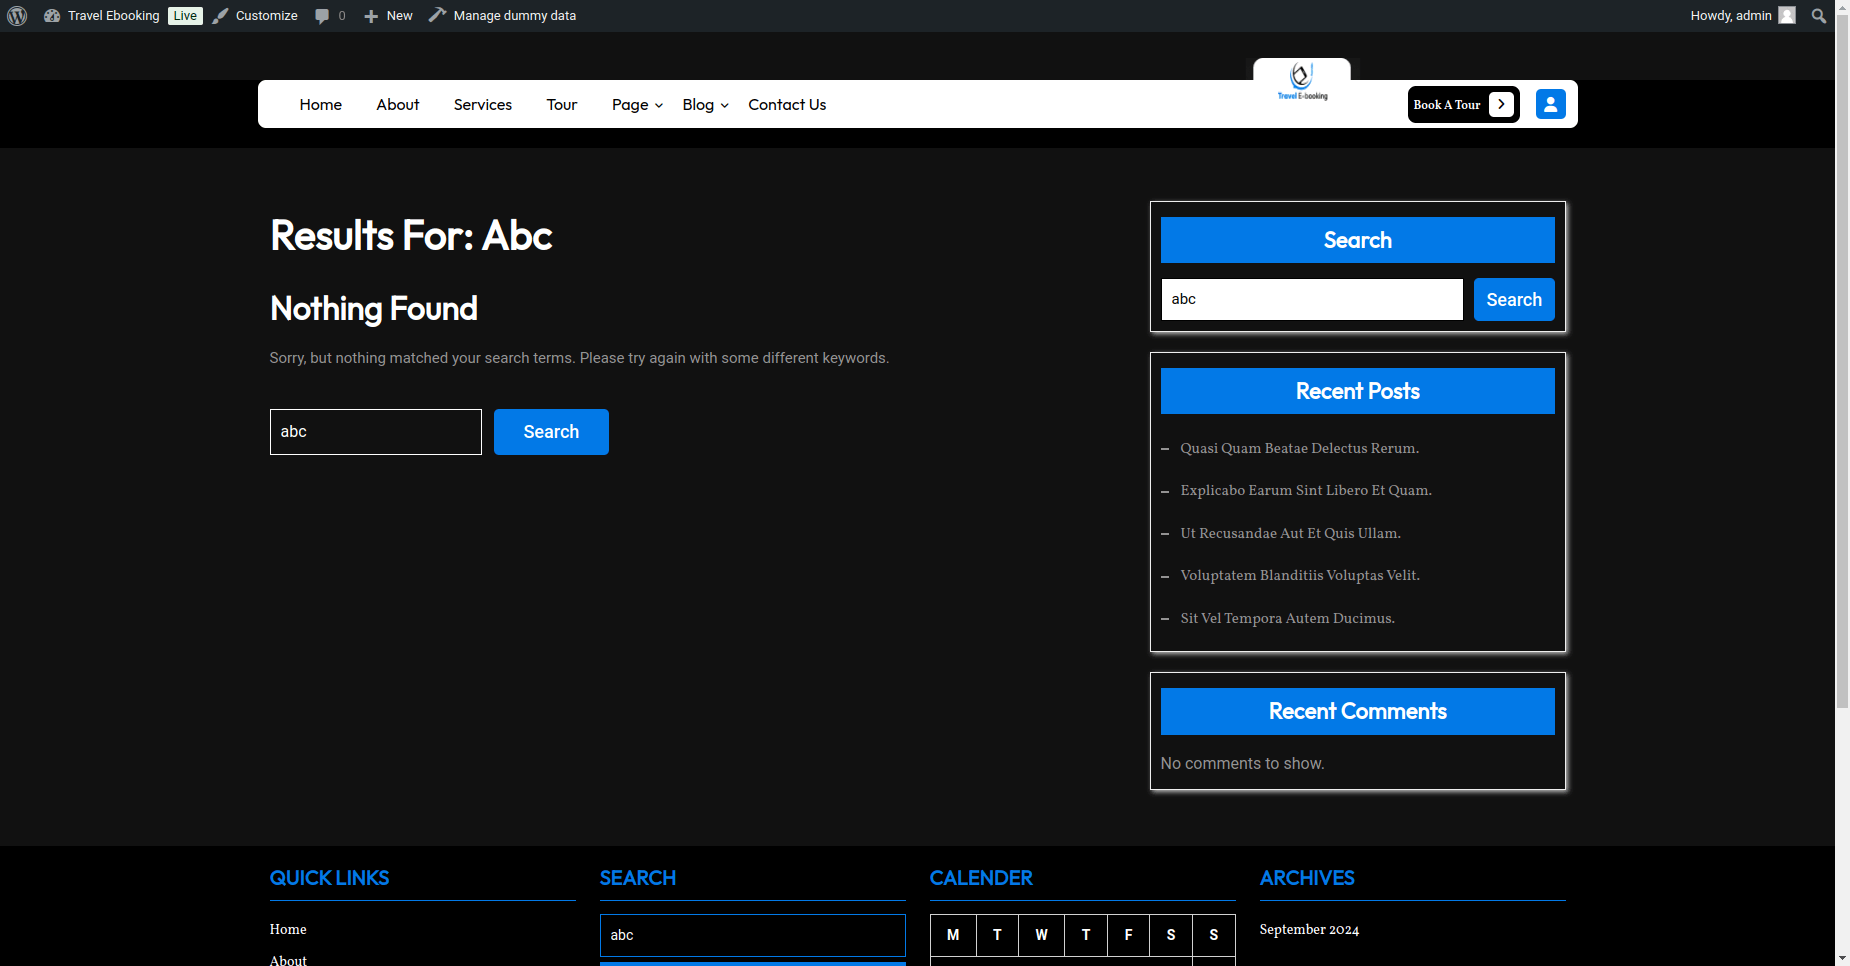Click the sidebar search input field
Image resolution: width=1850 pixels, height=966 pixels.
[1311, 300]
